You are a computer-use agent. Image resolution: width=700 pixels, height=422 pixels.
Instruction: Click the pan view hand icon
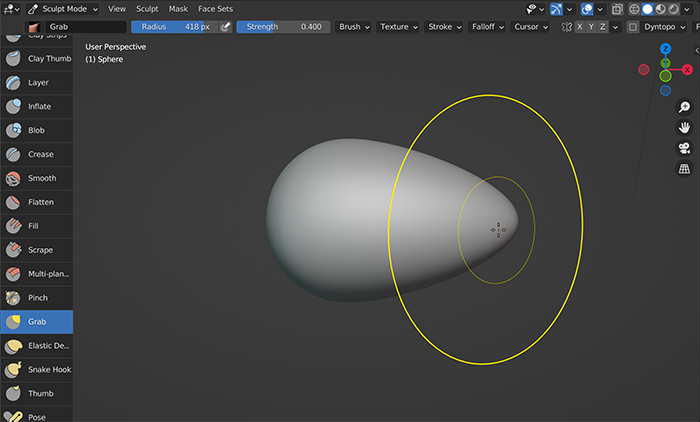[684, 128]
